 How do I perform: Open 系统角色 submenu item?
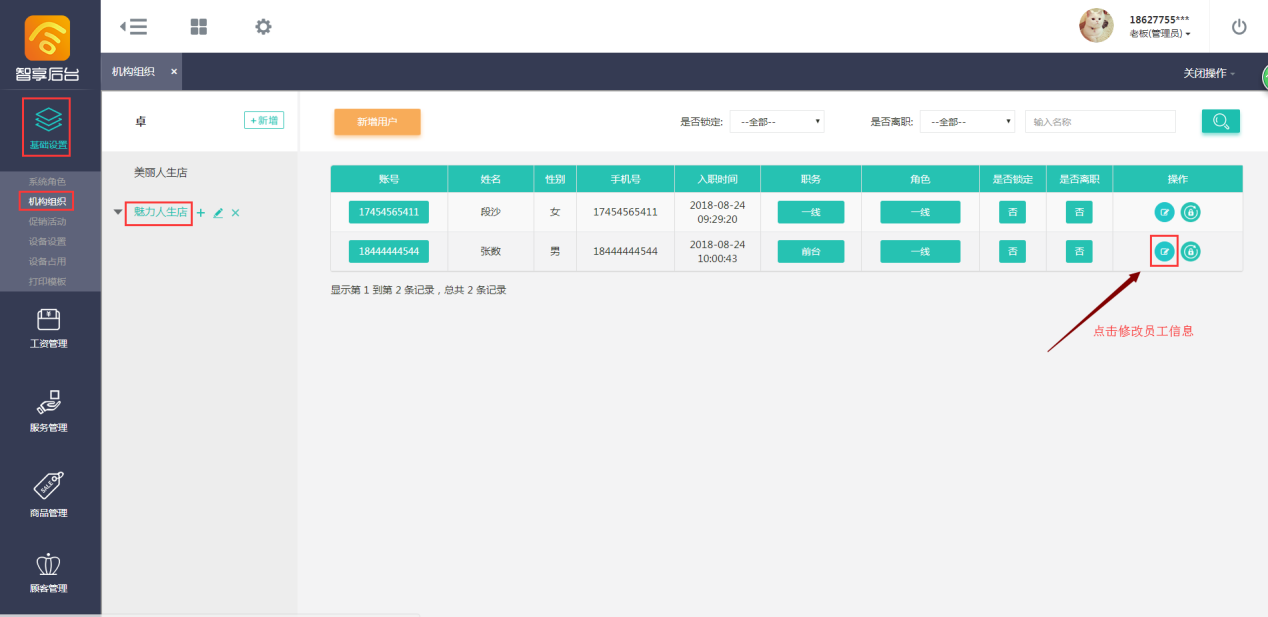(48, 182)
